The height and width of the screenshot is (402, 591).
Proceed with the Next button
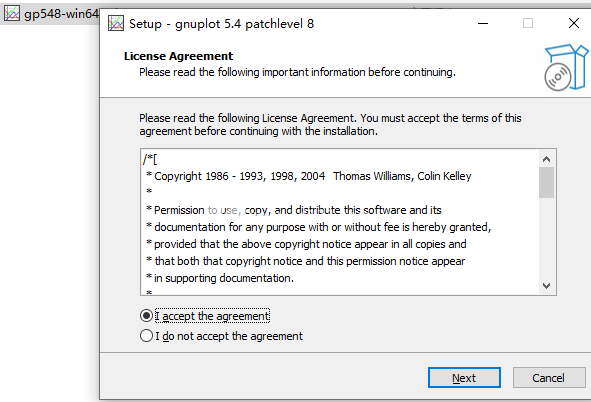click(x=464, y=378)
